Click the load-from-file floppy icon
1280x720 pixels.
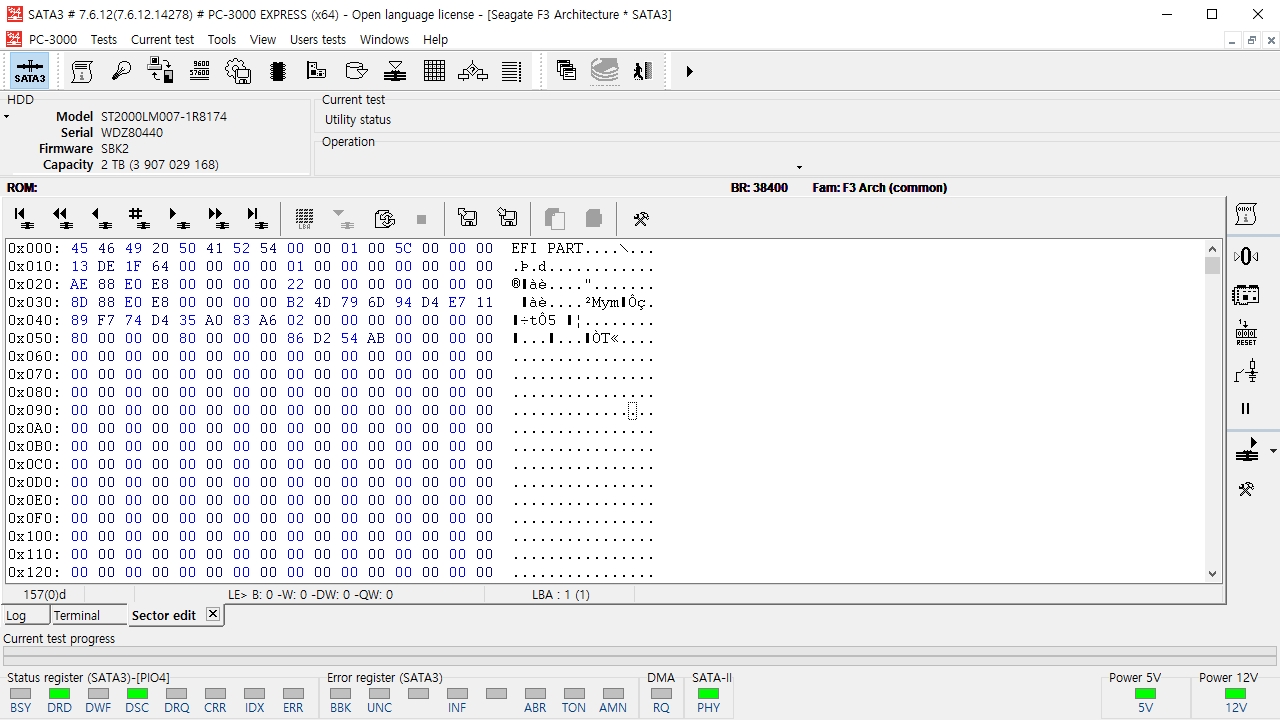pyautogui.click(x=467, y=218)
